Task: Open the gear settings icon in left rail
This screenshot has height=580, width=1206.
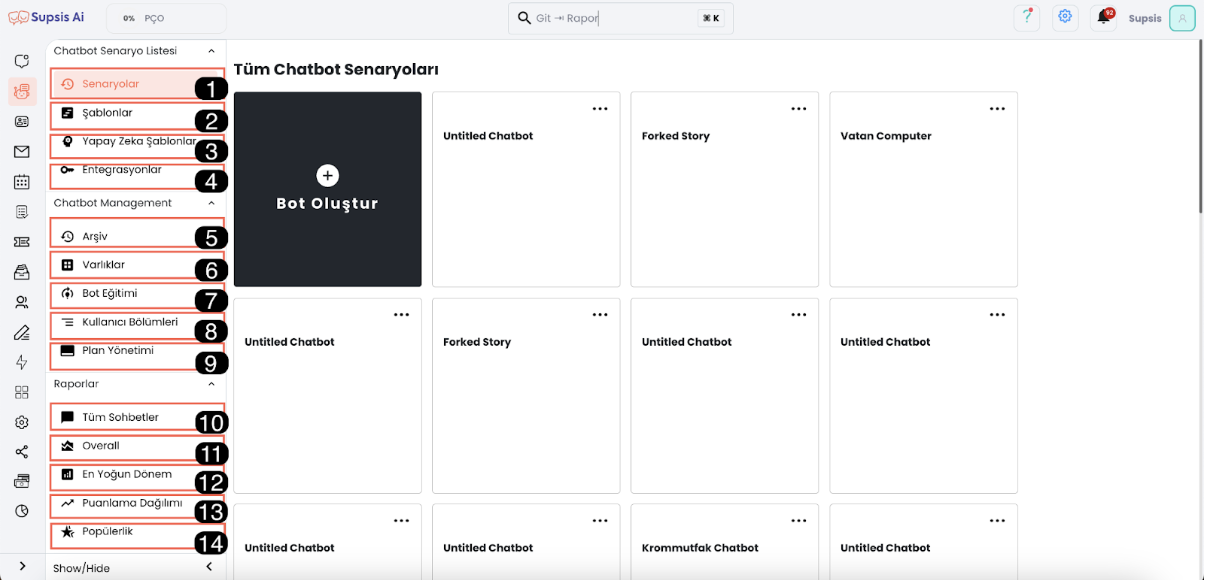Action: pyautogui.click(x=22, y=422)
